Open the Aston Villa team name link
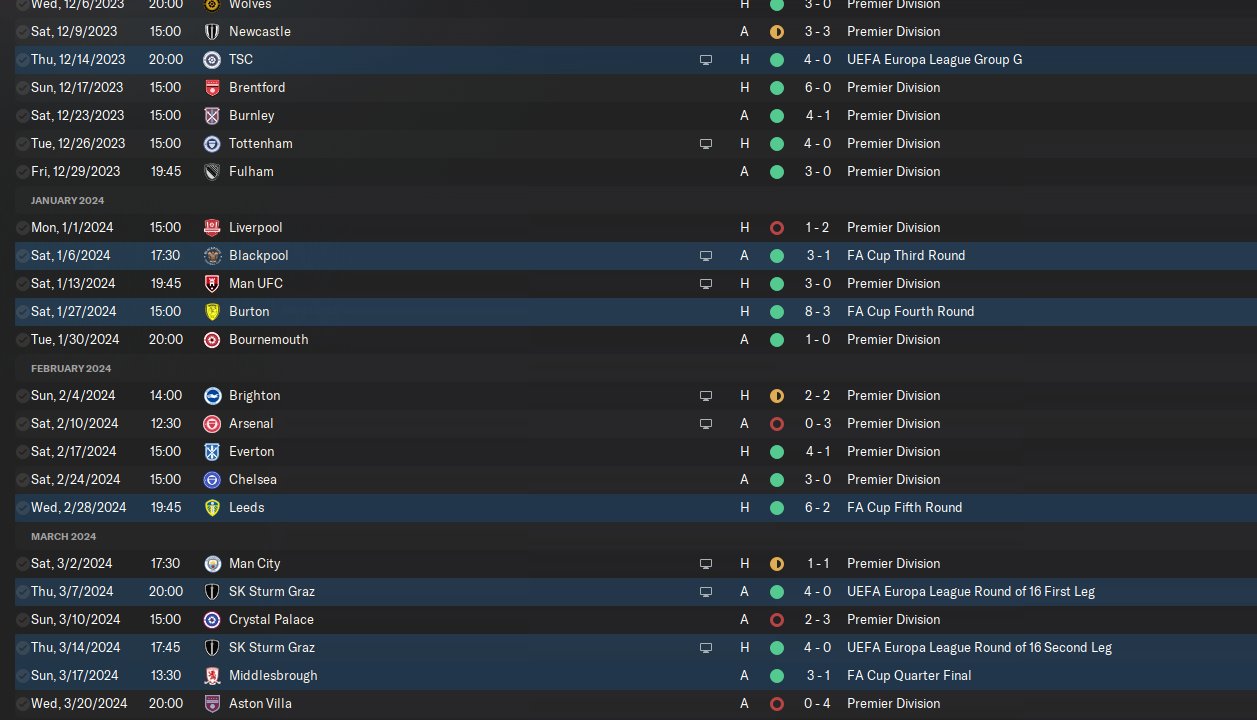The width and height of the screenshot is (1257, 720). pyautogui.click(x=260, y=703)
